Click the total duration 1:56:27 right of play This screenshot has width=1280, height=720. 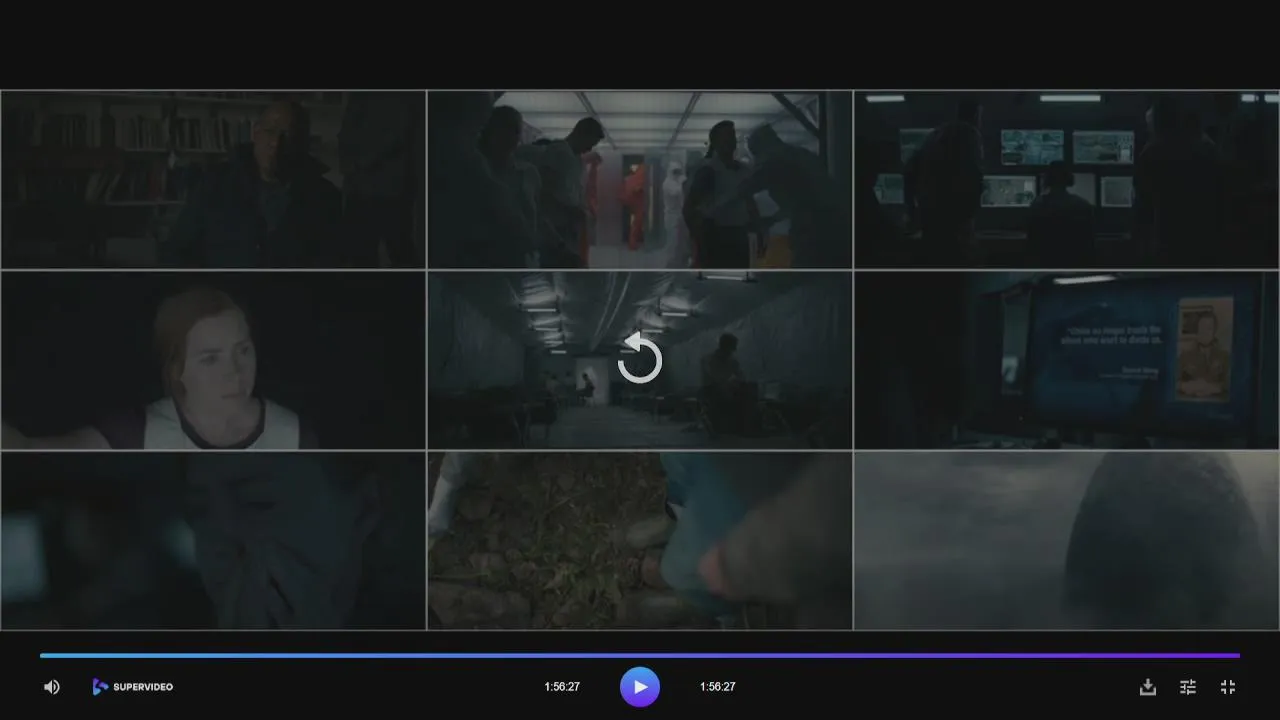(718, 687)
